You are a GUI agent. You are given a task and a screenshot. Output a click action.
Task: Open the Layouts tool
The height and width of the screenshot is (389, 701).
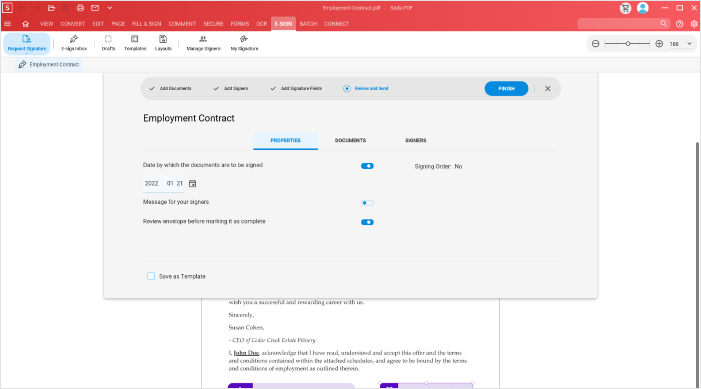pos(163,43)
